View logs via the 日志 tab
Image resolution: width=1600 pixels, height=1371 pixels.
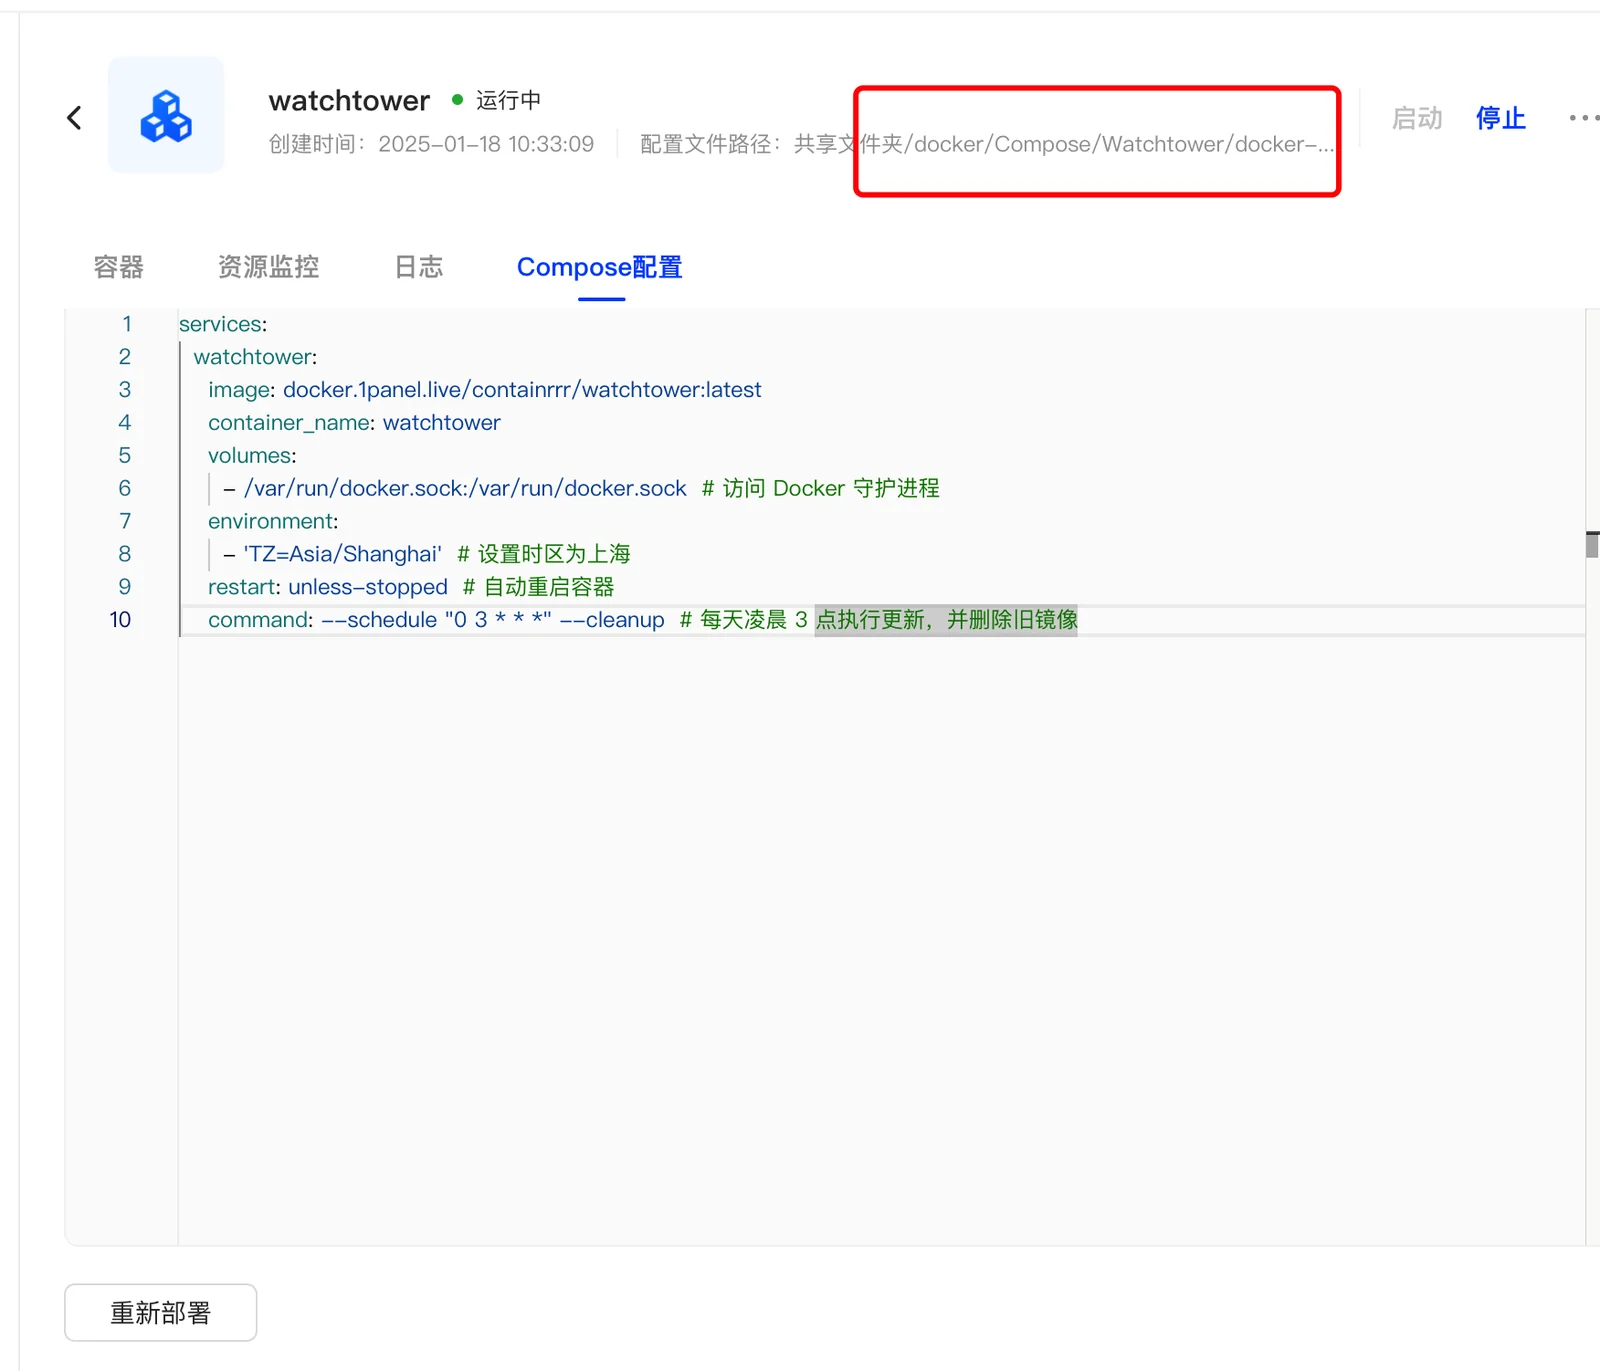click(418, 267)
